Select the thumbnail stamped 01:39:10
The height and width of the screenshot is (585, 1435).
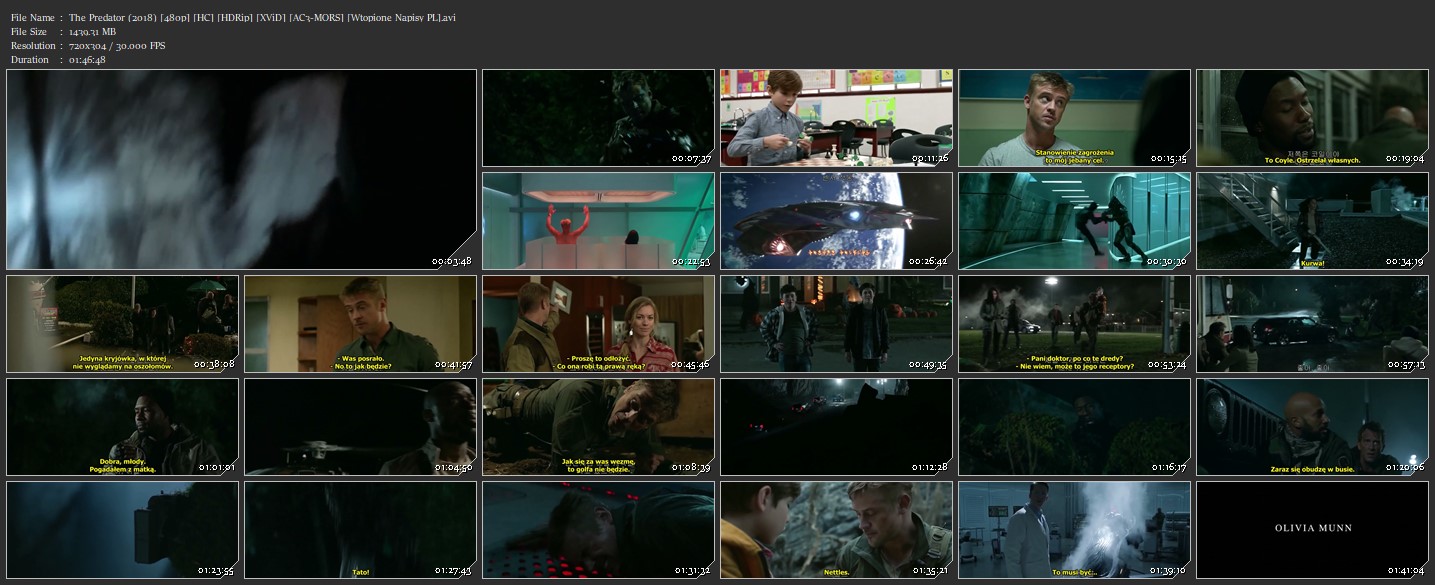[1074, 530]
